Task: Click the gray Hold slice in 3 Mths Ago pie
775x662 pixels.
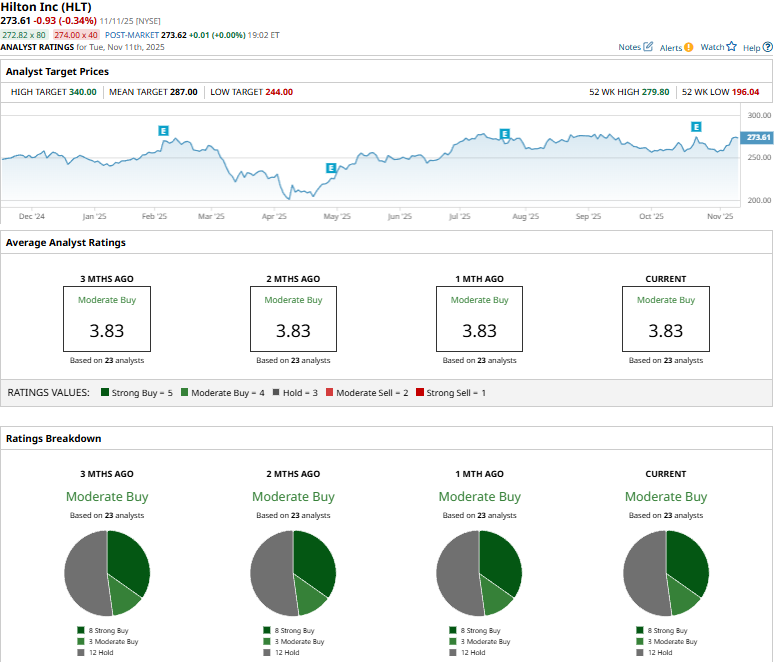Action: [x=83, y=575]
